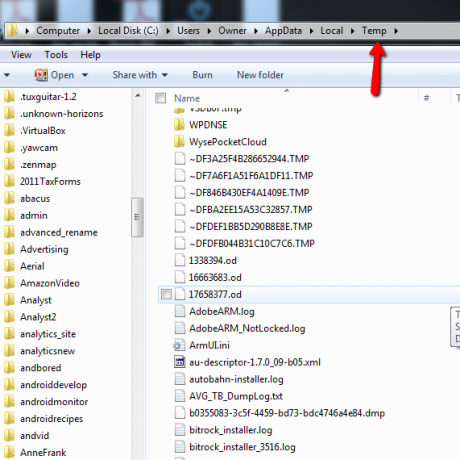Click the Open button's application icon
This screenshot has width=460, height=460.
[41, 75]
